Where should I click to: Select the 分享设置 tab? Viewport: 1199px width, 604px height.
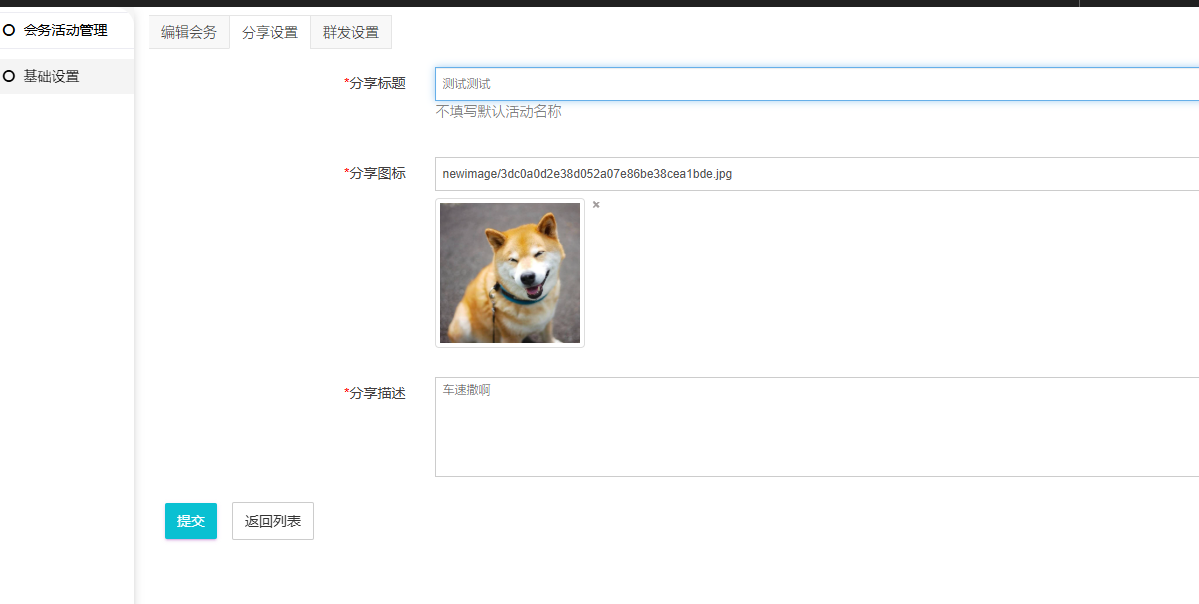(x=270, y=32)
